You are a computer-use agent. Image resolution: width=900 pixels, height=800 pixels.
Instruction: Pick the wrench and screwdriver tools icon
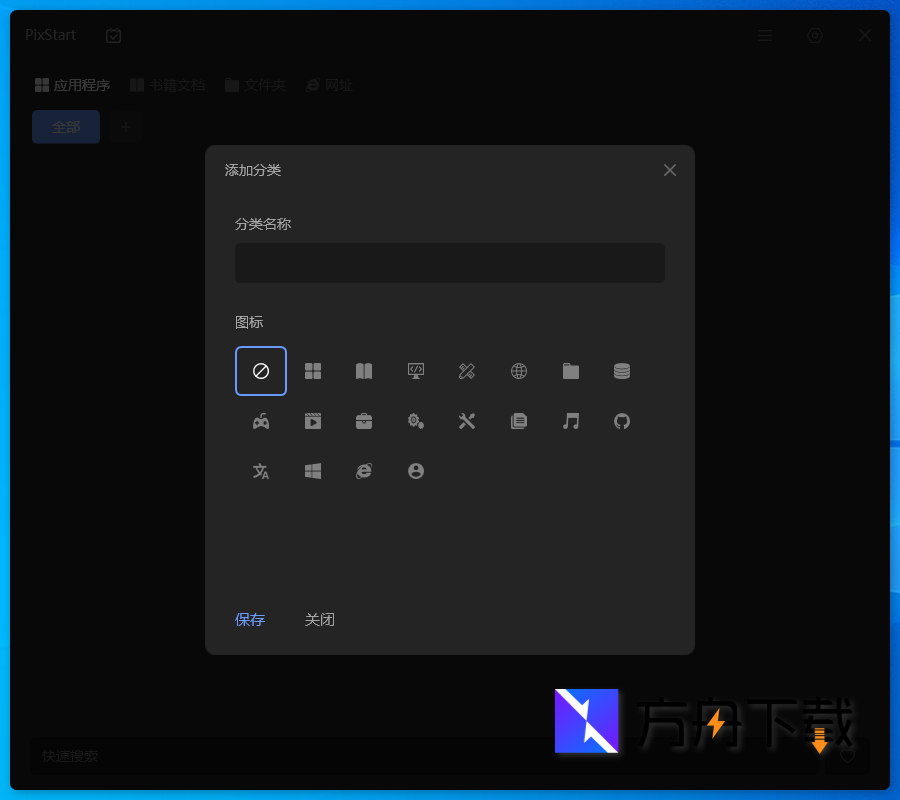coord(467,421)
